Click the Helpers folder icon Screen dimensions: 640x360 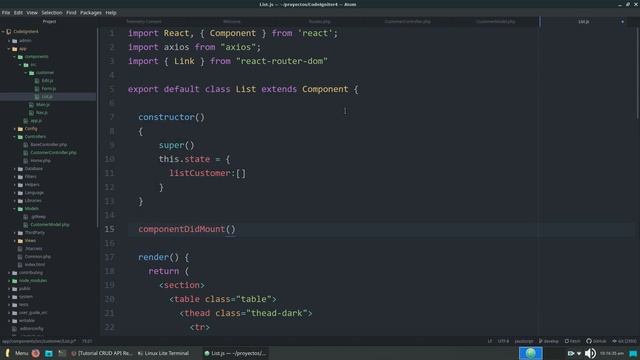20,184
